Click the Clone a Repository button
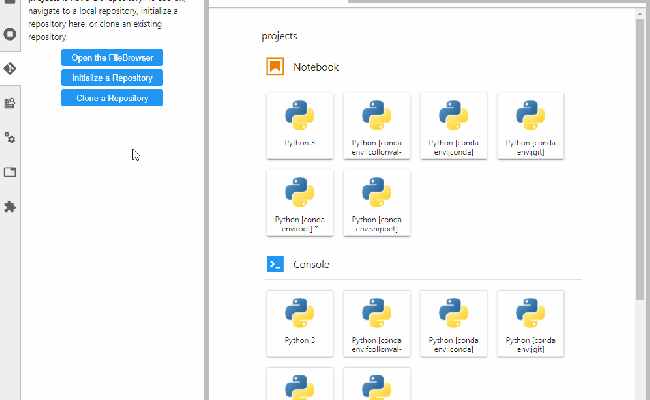The height and width of the screenshot is (400, 650). 112,98
